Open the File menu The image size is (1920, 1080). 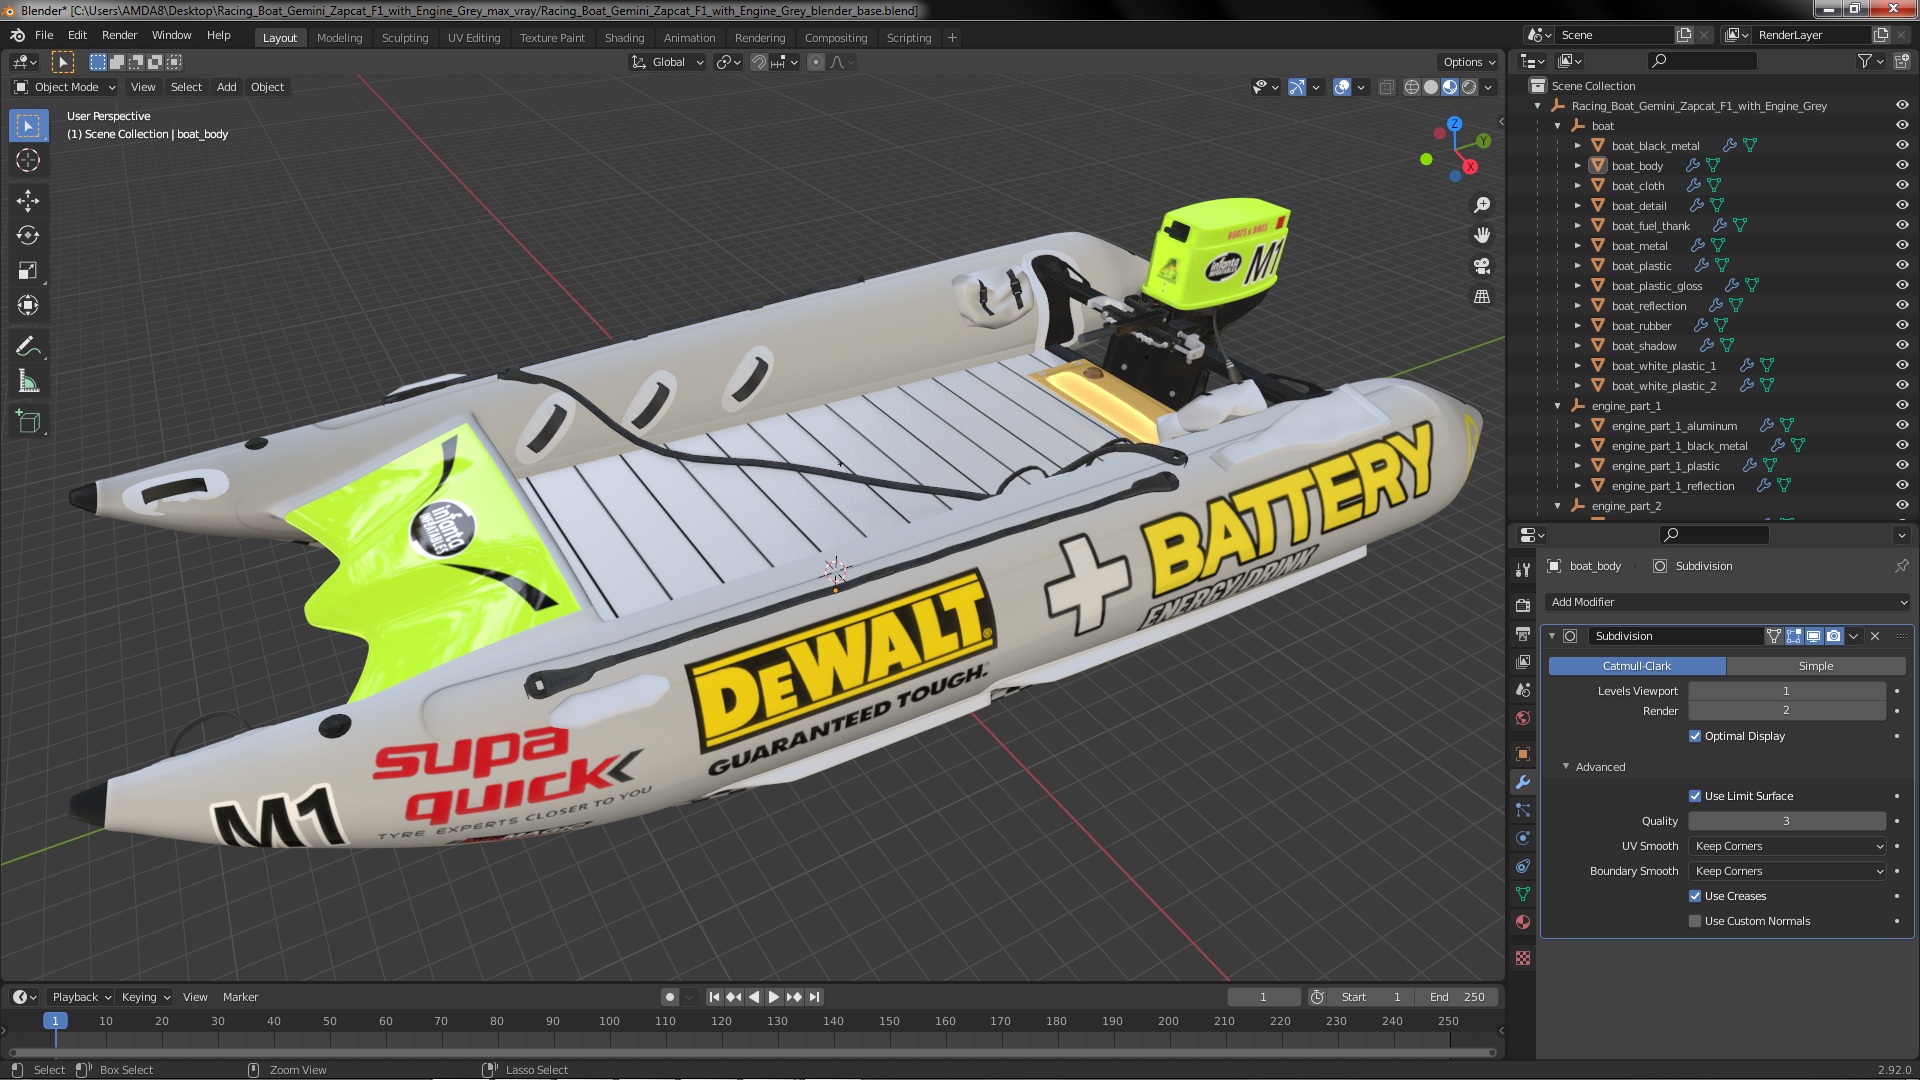click(x=44, y=35)
